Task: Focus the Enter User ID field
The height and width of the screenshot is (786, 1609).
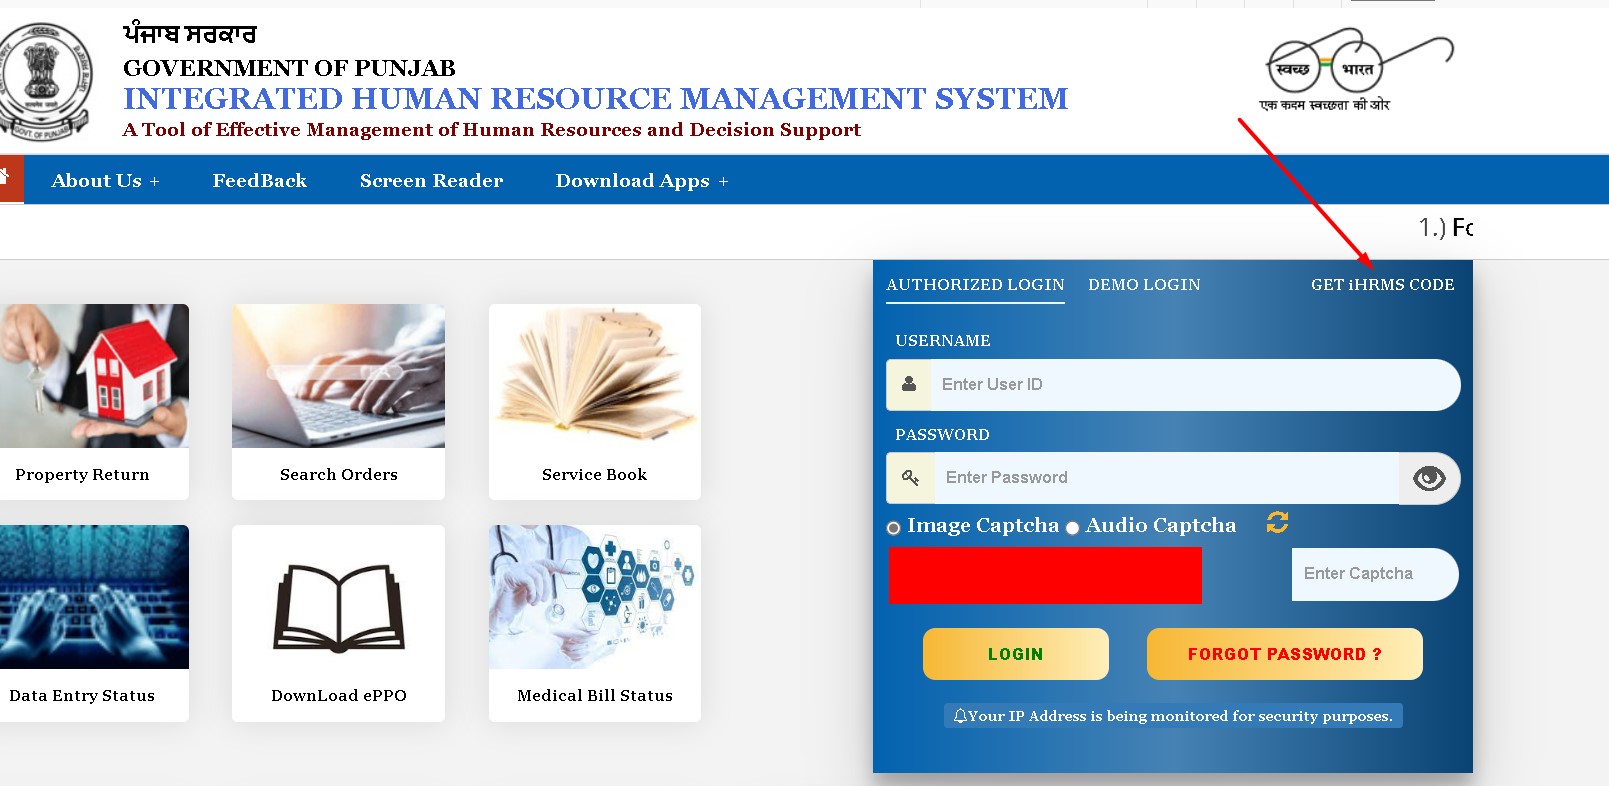Action: click(x=1195, y=385)
